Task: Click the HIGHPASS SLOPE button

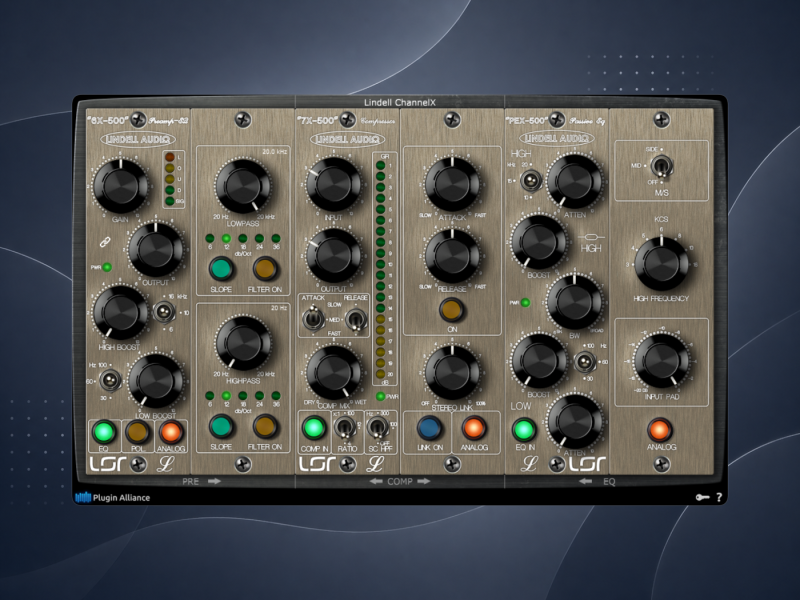Action: pyautogui.click(x=221, y=427)
